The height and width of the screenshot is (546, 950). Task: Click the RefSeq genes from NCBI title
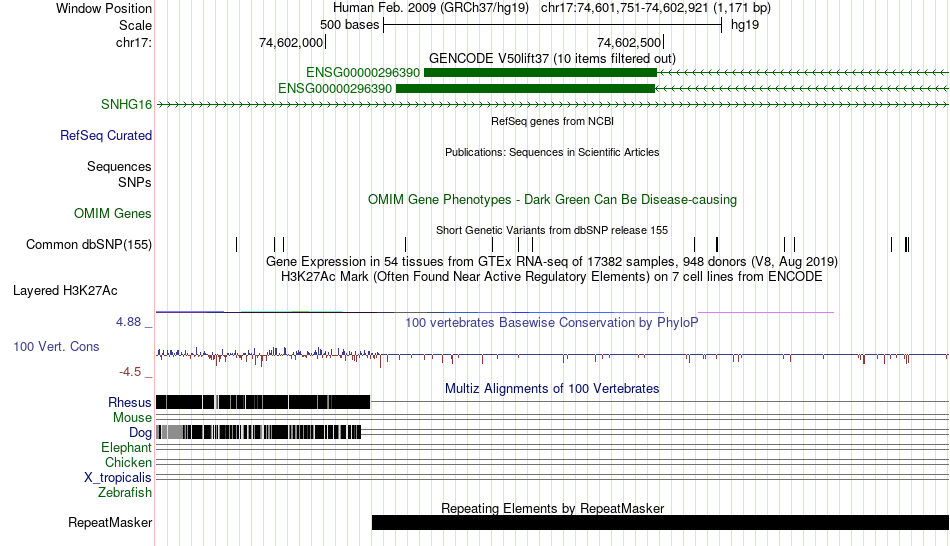point(552,121)
